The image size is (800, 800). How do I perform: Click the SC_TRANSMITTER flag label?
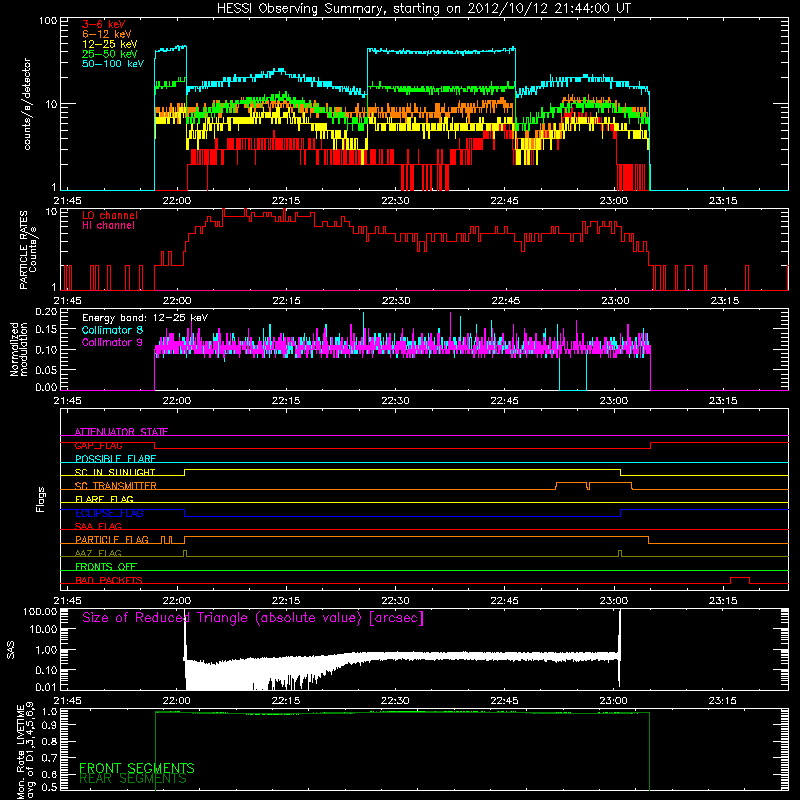[116, 486]
